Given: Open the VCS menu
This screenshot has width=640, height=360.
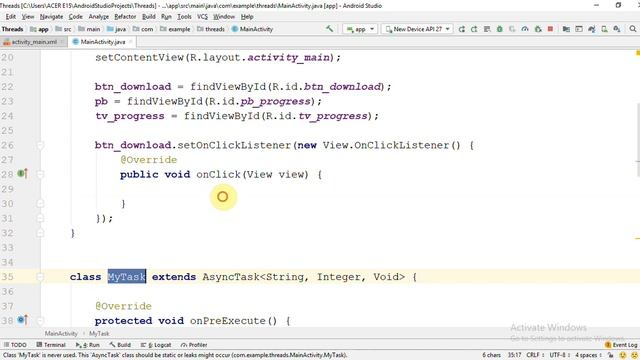Looking at the screenshot, I should coord(202,17).
